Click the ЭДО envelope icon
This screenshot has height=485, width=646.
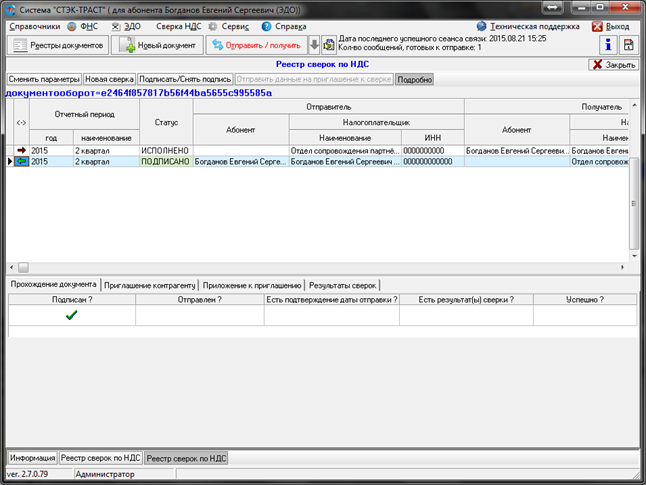coord(116,26)
